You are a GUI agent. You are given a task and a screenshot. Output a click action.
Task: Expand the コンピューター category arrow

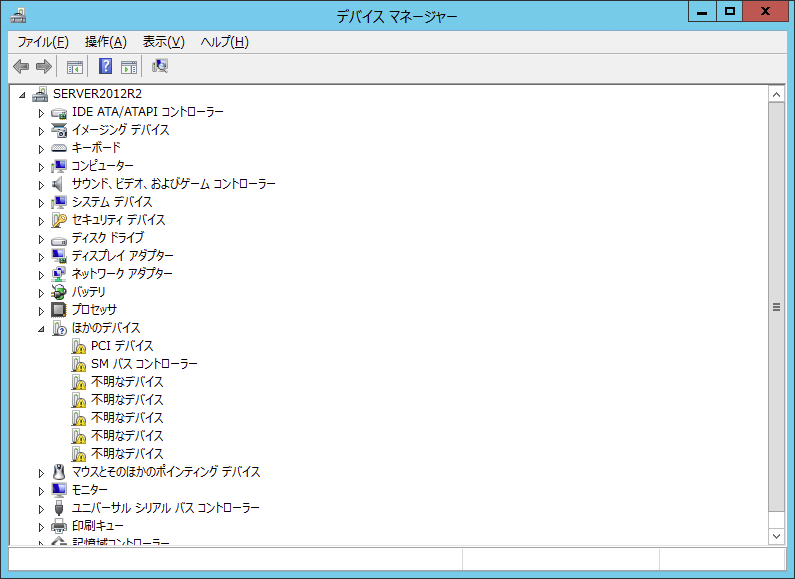pos(42,167)
